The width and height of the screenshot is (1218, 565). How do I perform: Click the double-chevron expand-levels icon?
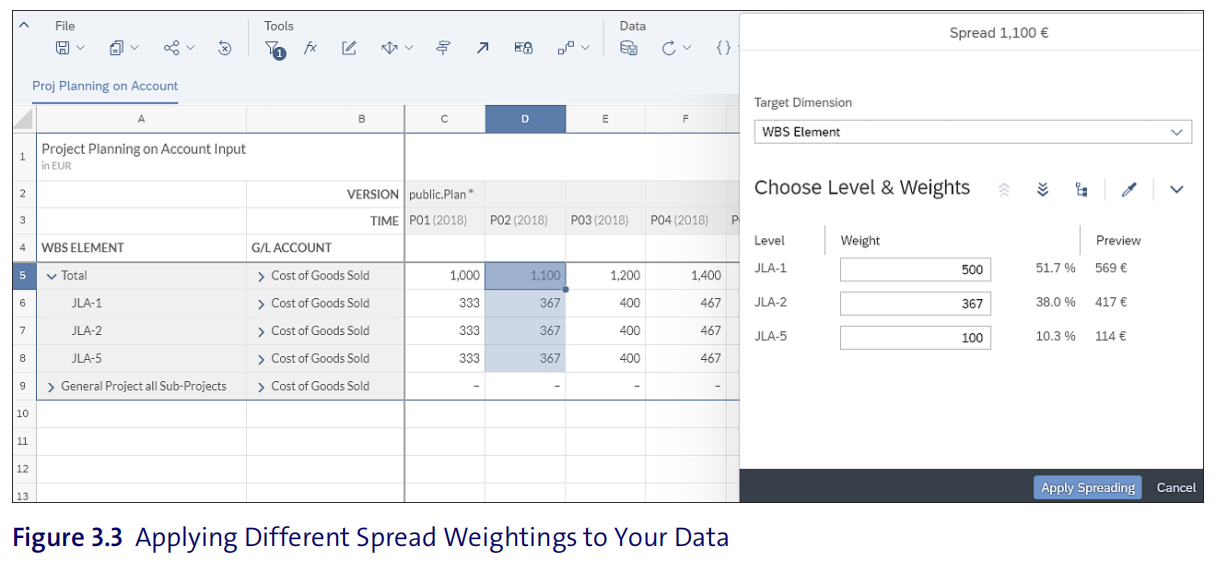click(x=1043, y=189)
